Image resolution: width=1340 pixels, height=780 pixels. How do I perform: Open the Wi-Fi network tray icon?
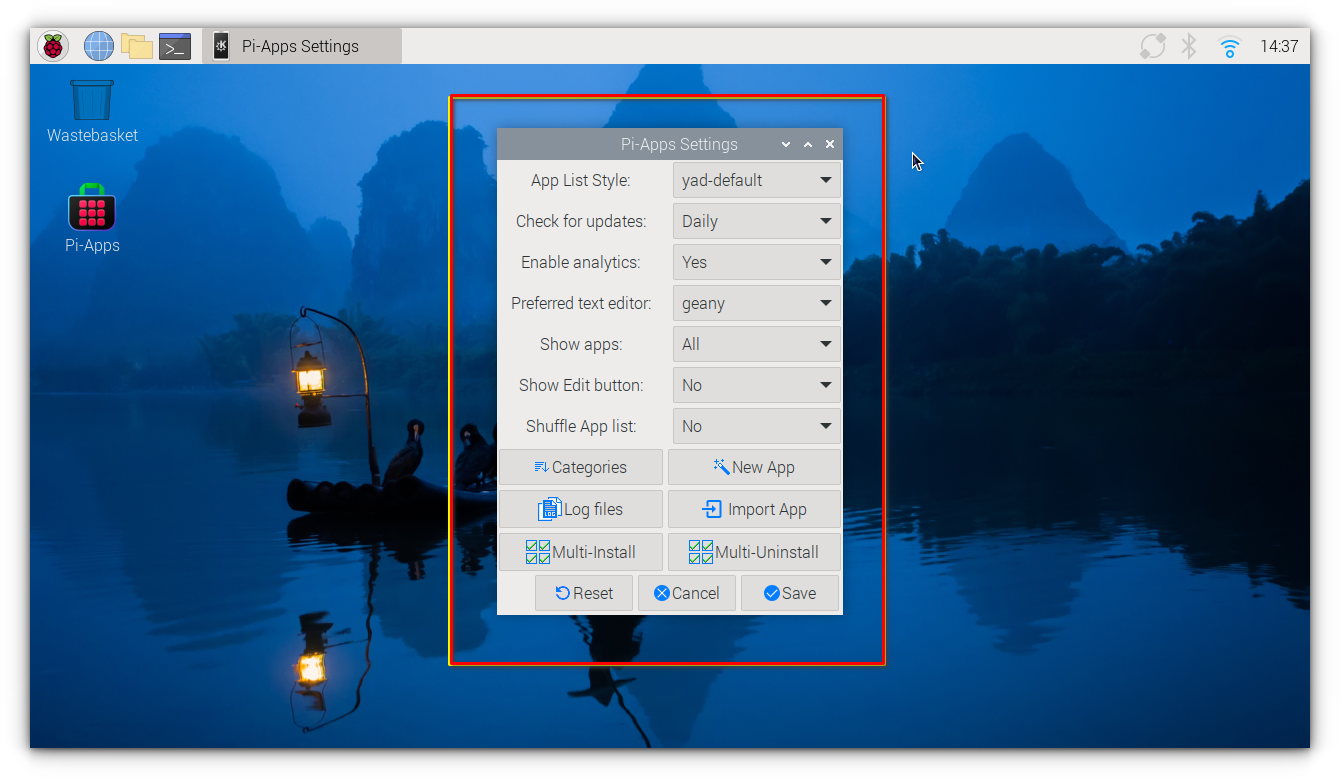tap(1229, 46)
